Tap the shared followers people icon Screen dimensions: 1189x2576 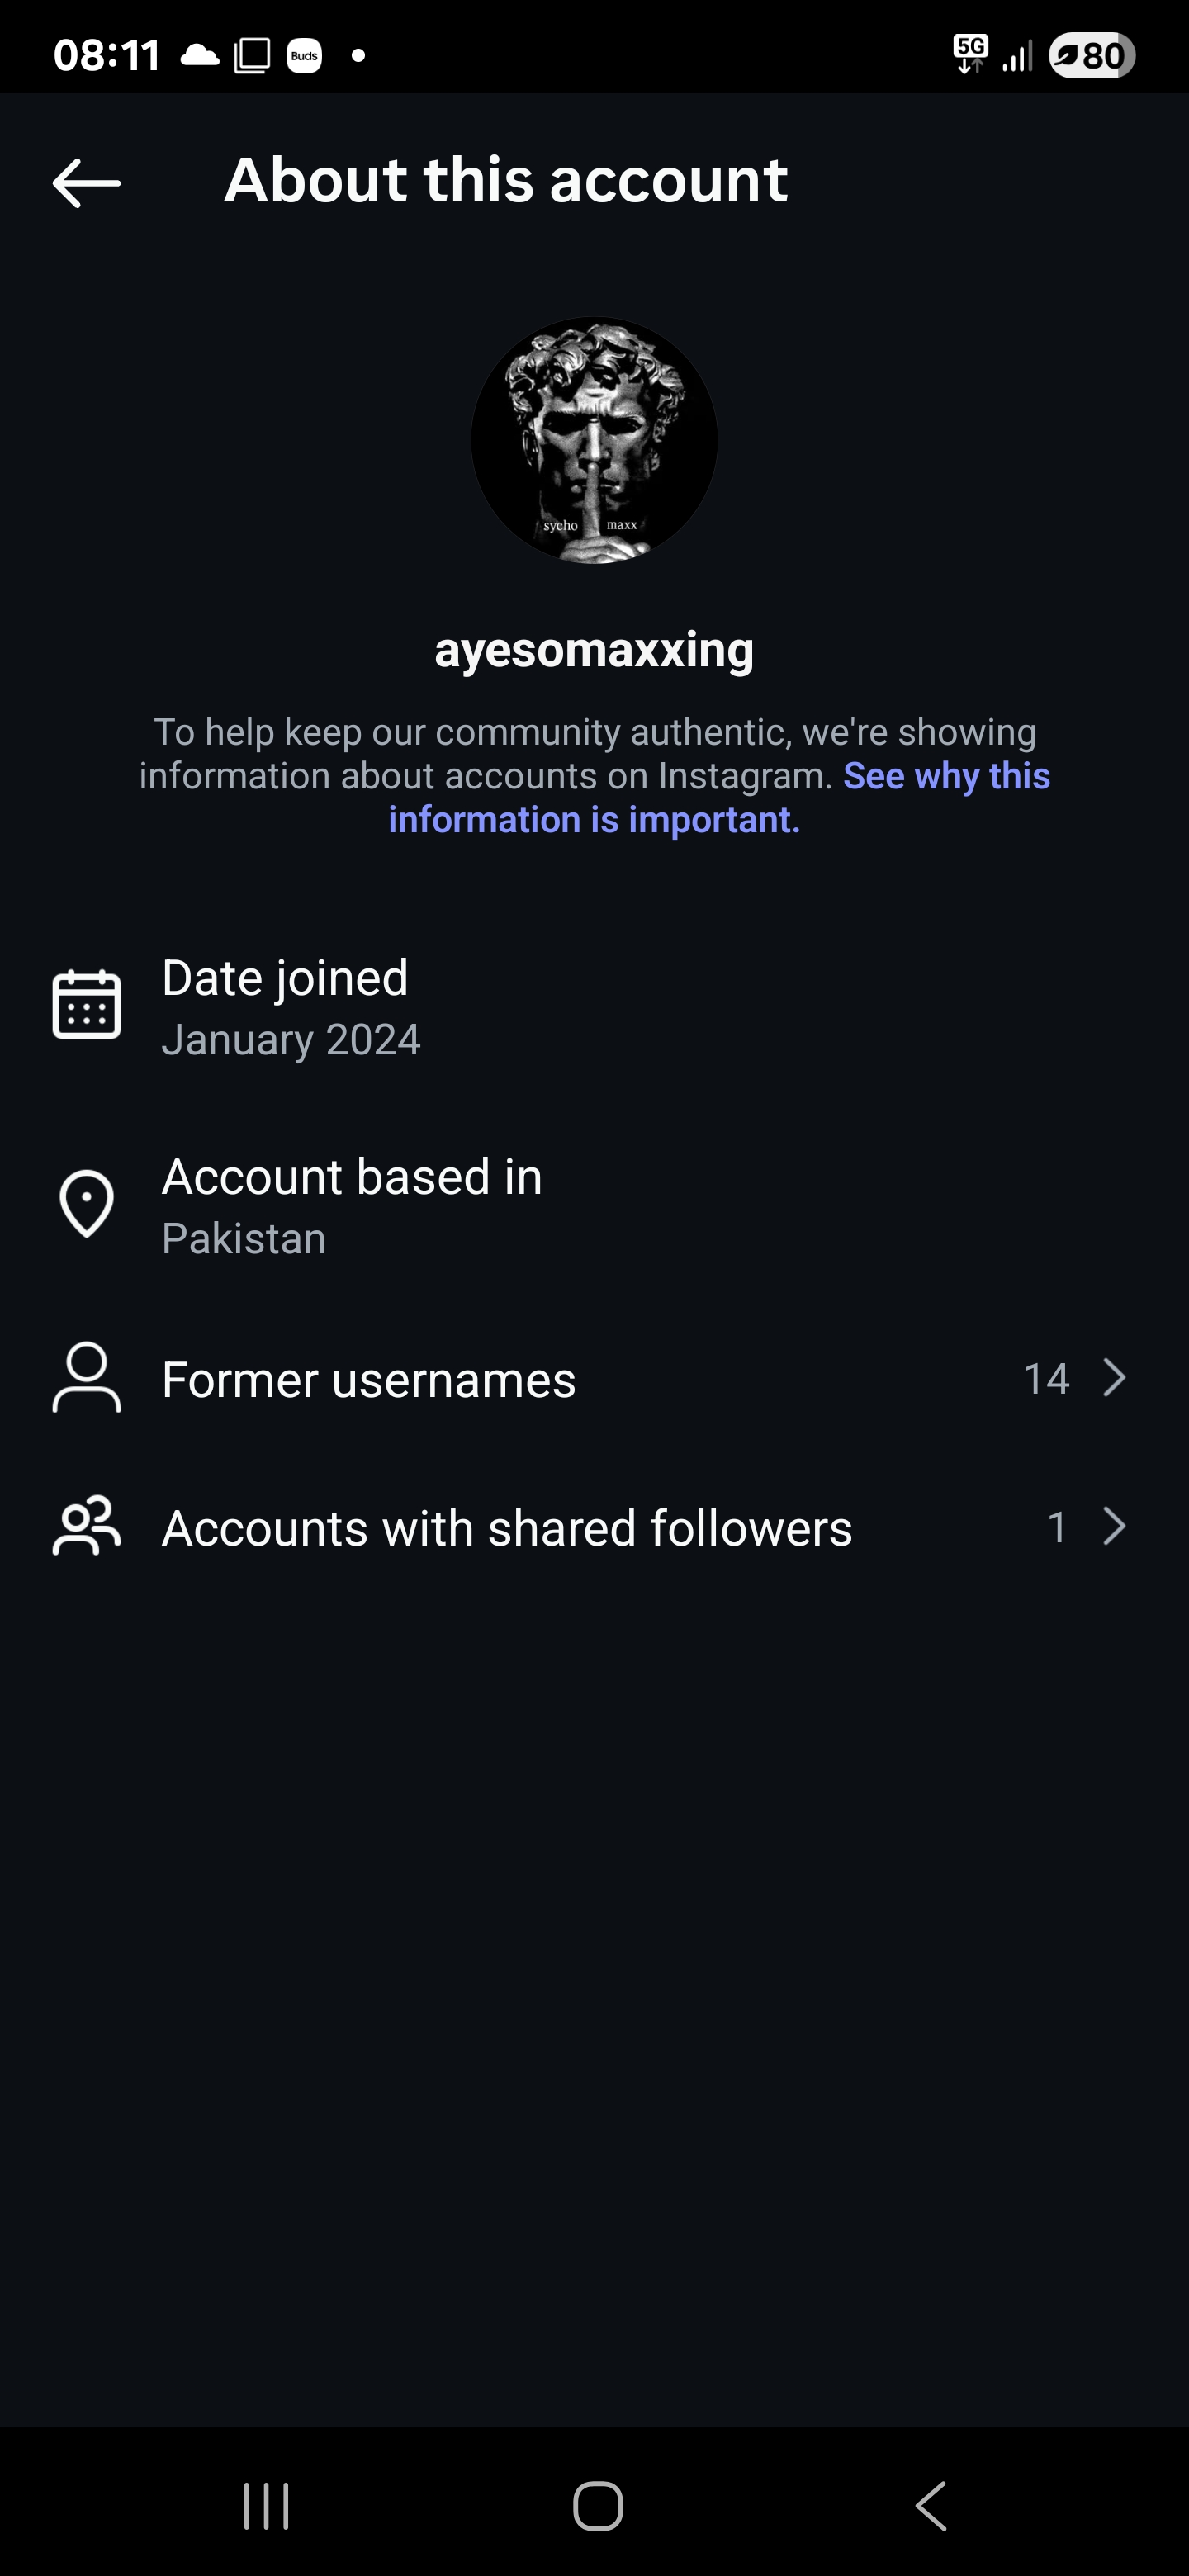tap(87, 1526)
